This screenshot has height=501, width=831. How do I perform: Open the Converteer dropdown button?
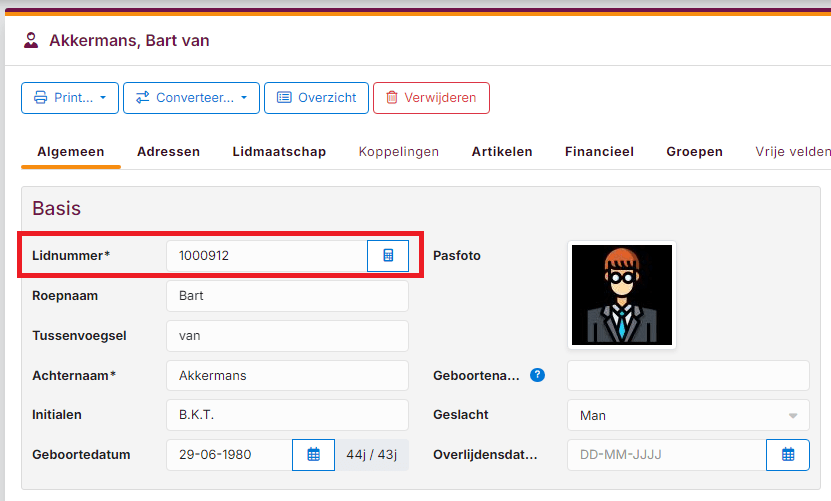point(191,98)
